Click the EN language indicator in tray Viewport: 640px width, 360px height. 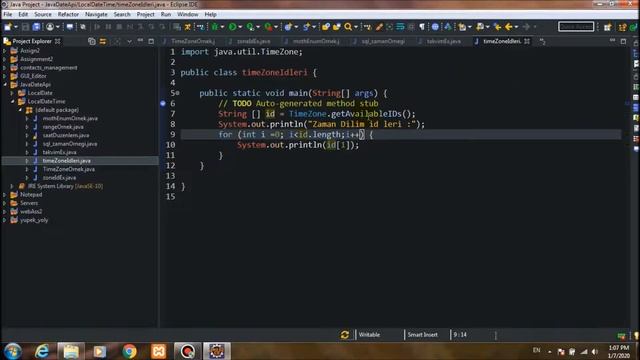536,350
